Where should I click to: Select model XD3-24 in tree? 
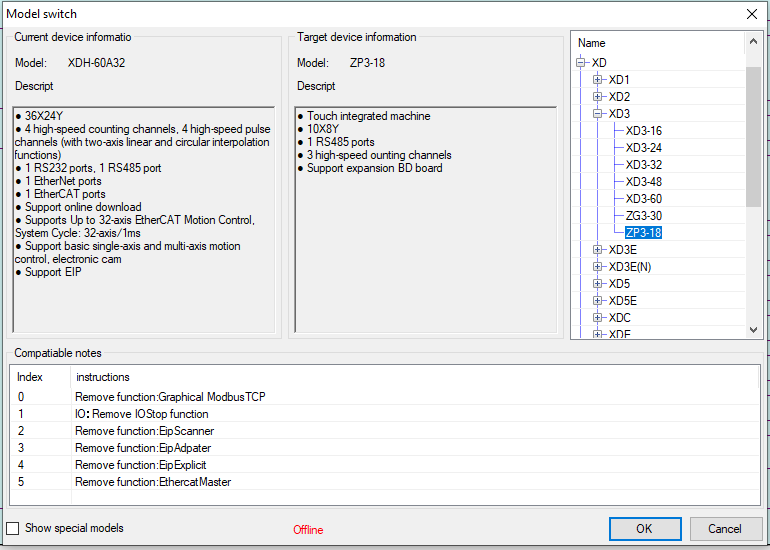(643, 148)
